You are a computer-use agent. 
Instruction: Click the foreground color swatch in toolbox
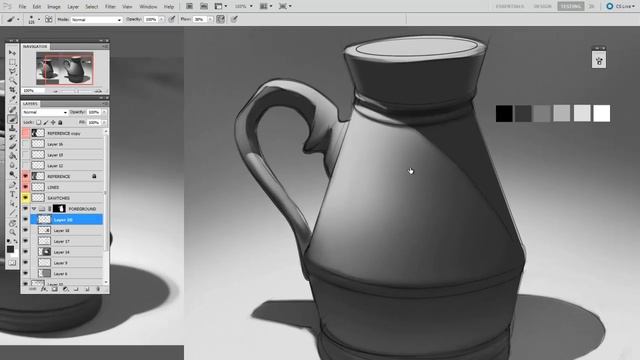[x=11, y=249]
